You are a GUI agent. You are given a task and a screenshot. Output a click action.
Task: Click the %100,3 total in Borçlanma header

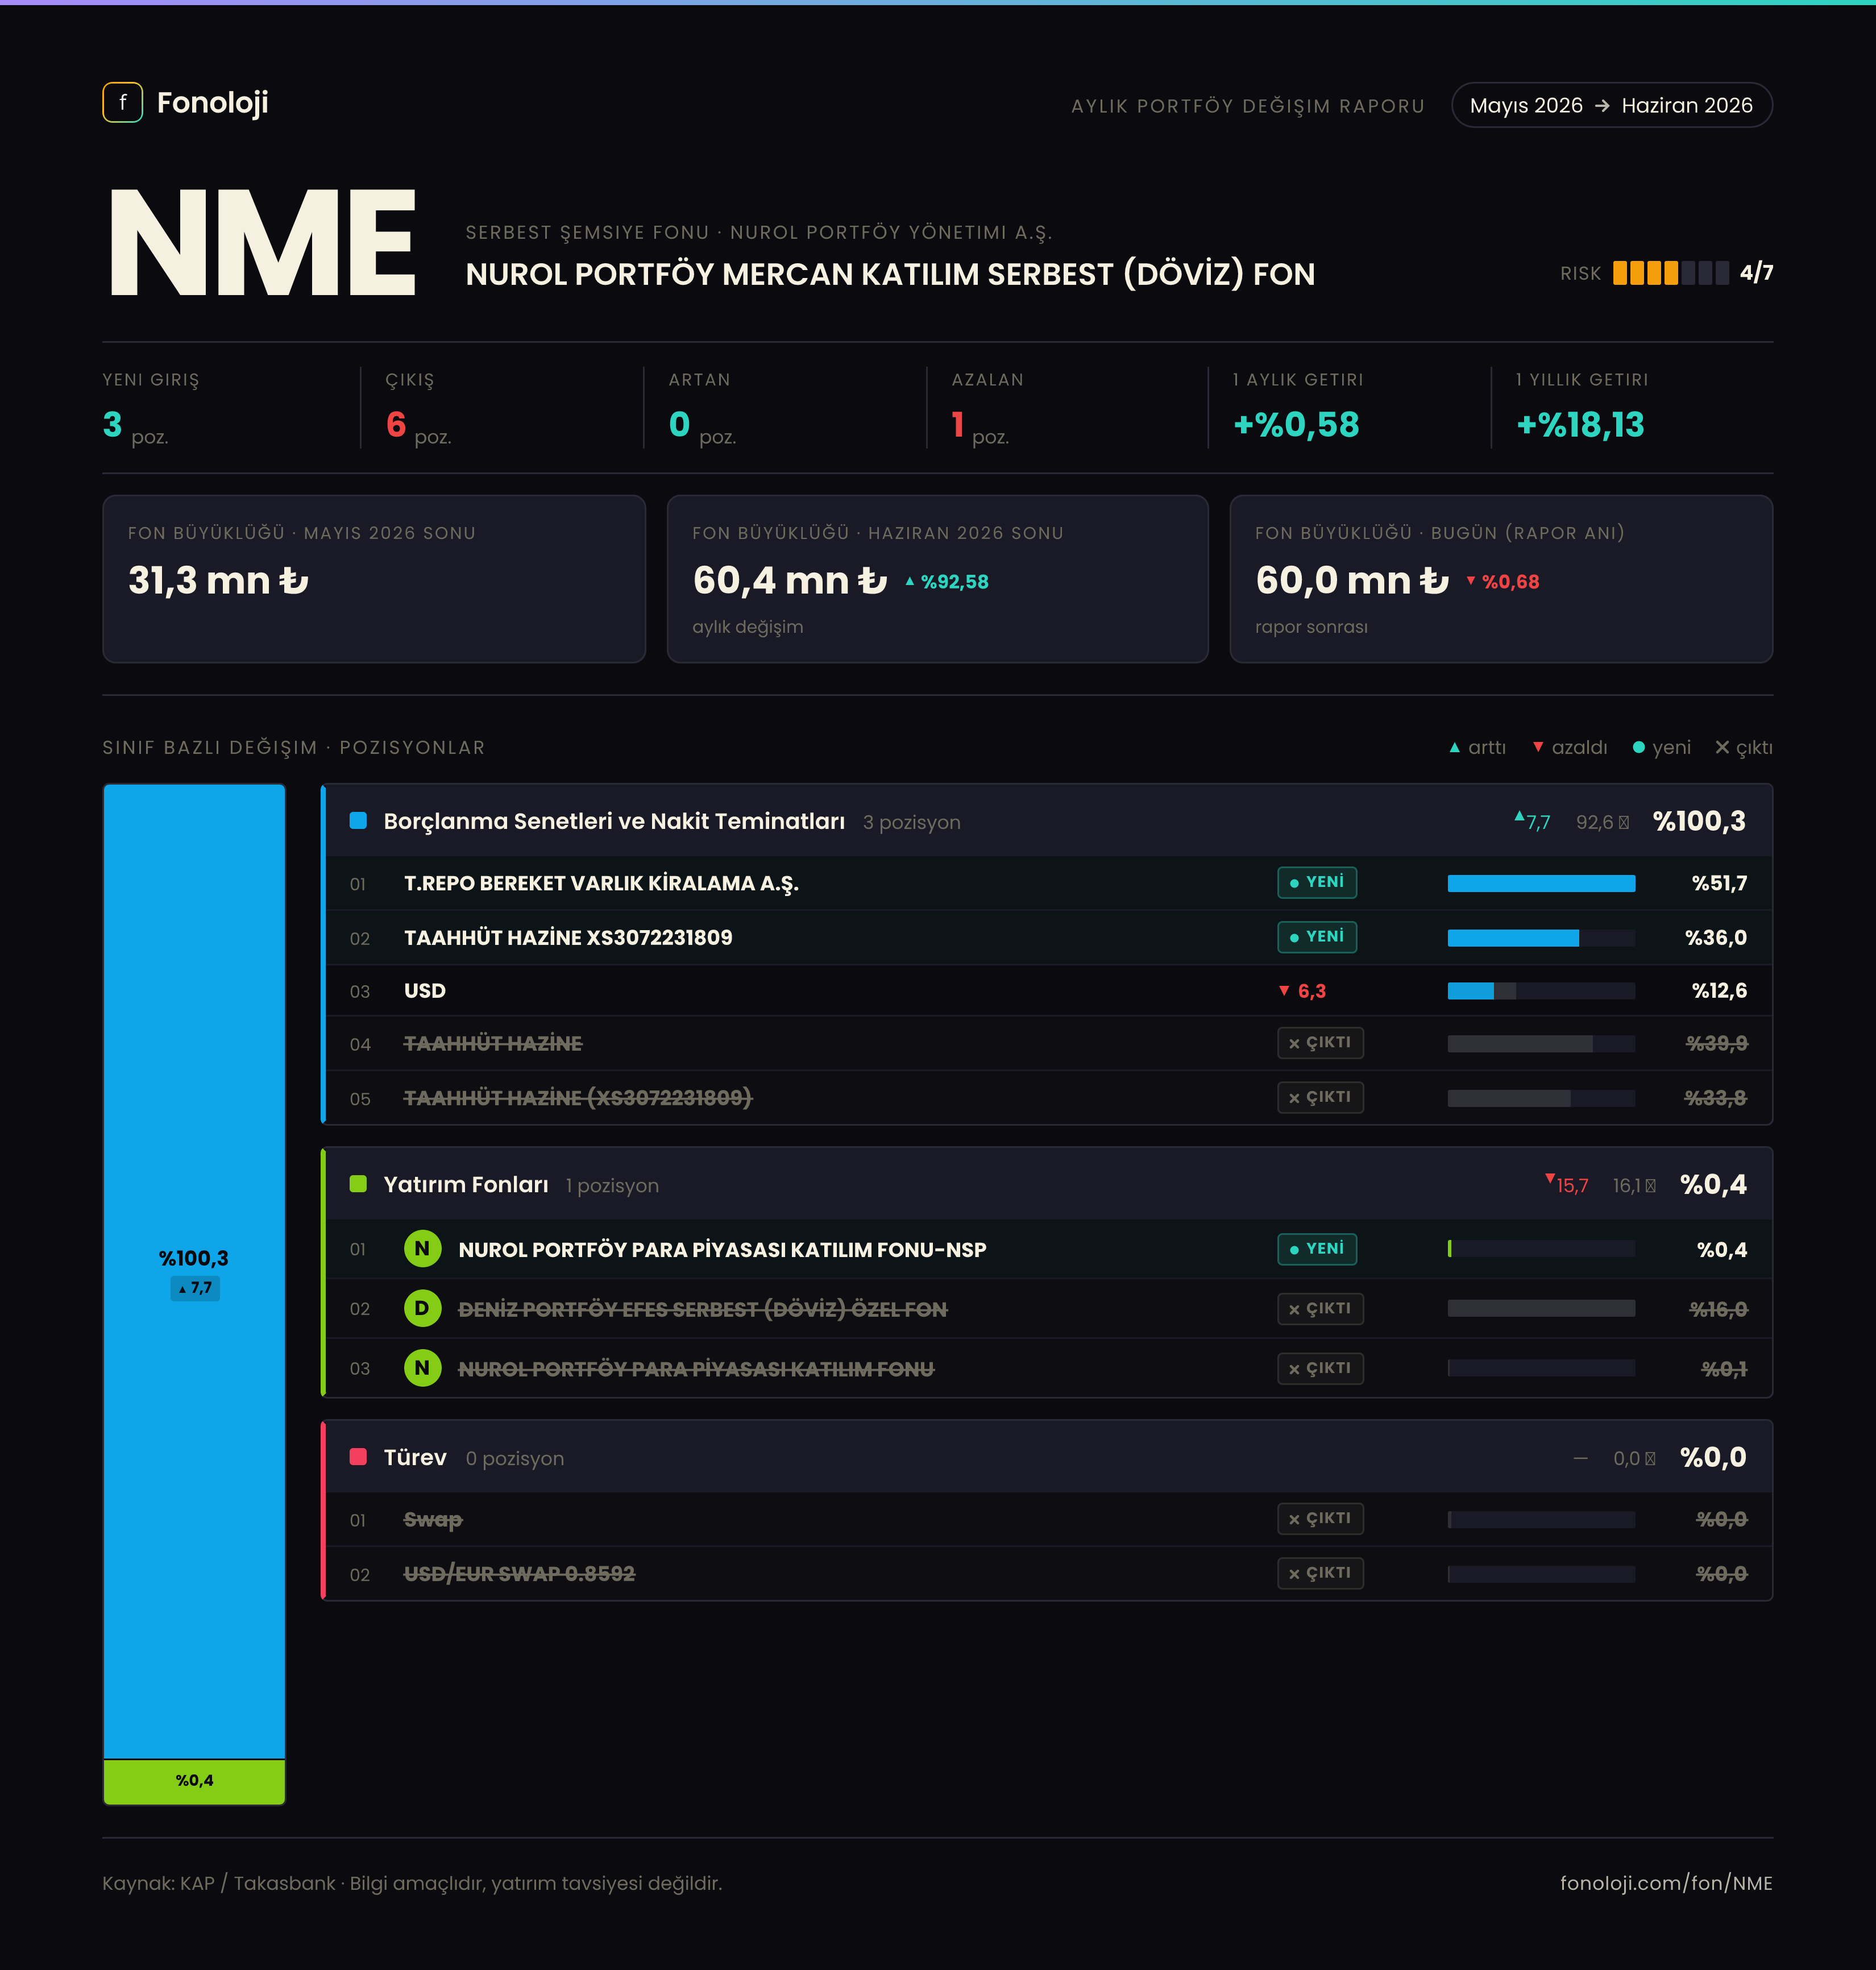click(1699, 821)
